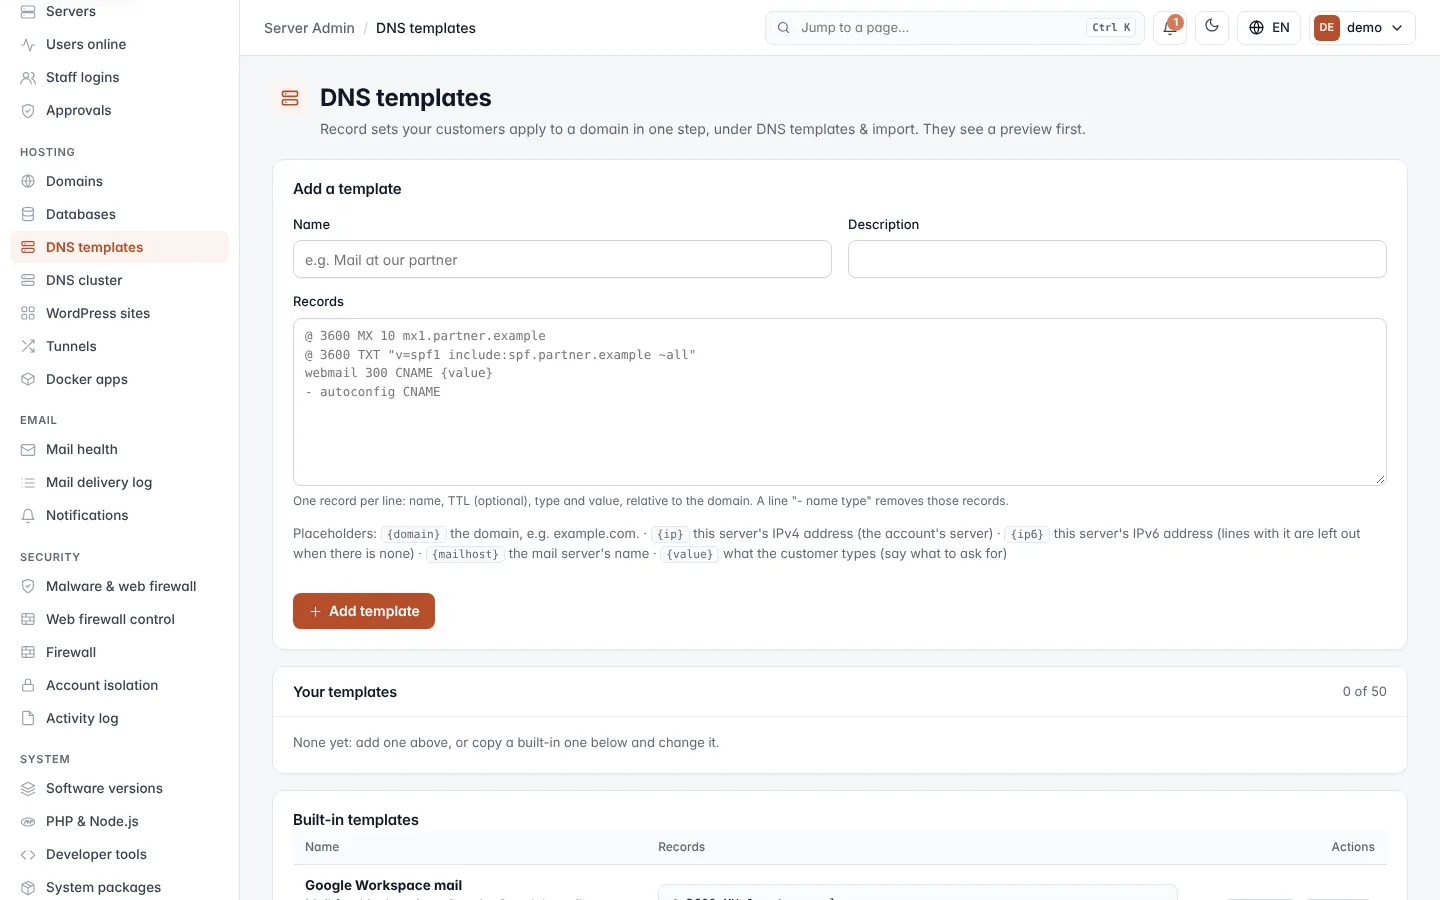Screen dimensions: 1440x900
Task: Click the Developer tools code icon
Action: point(28,855)
